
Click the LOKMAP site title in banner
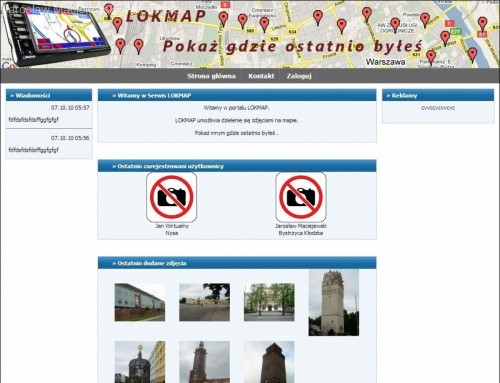coord(166,16)
